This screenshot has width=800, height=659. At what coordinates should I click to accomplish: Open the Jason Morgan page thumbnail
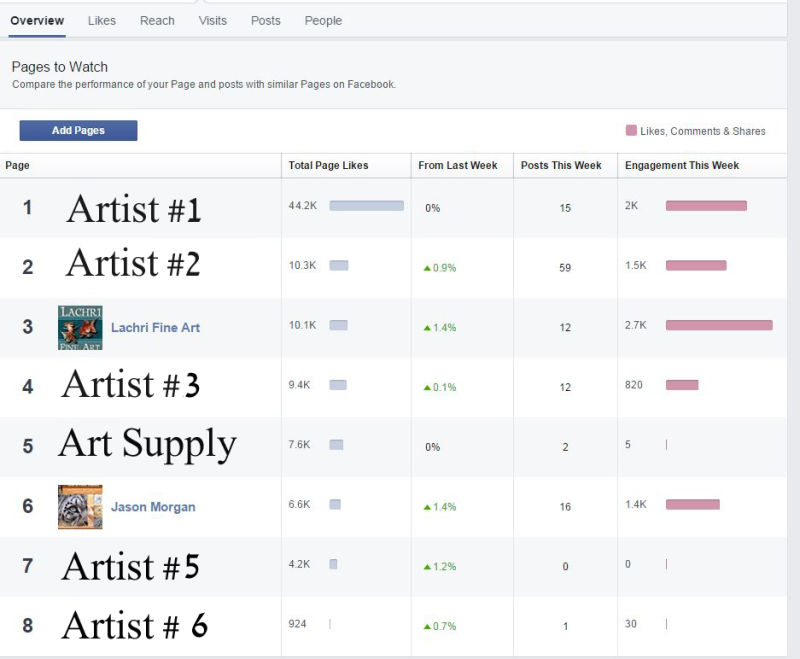pos(80,506)
